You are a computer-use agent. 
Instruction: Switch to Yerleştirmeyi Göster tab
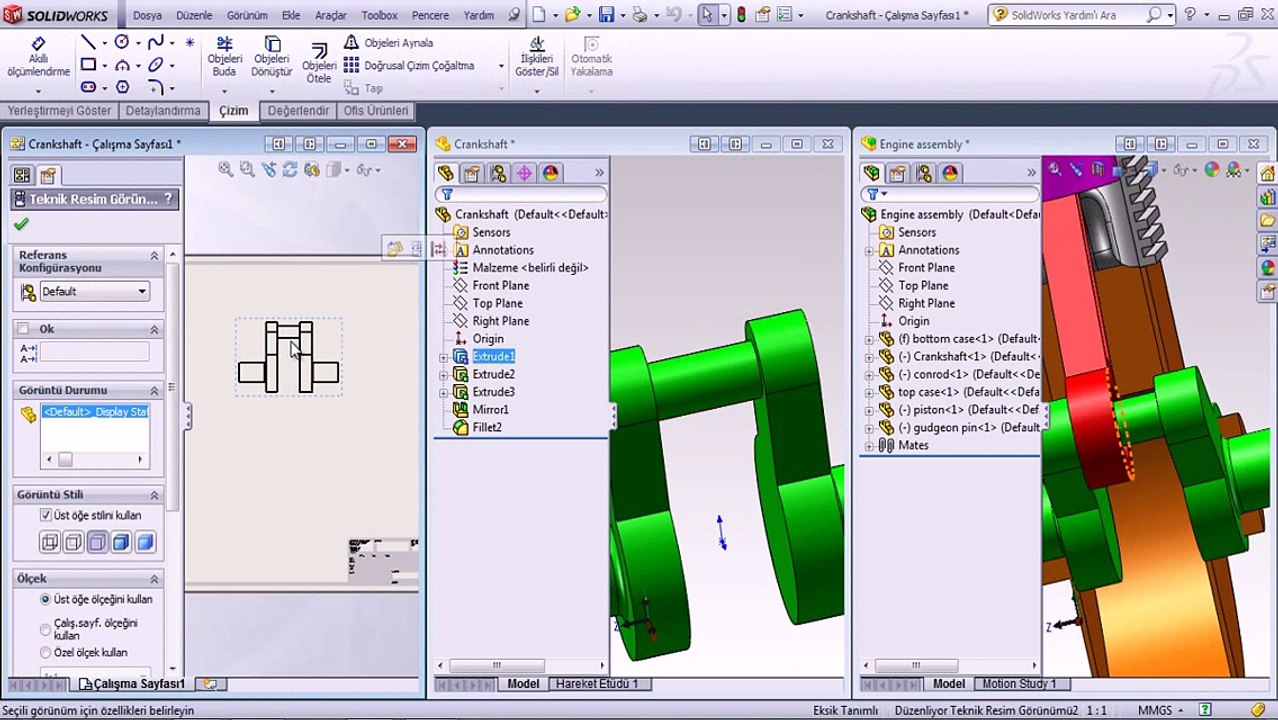coord(60,111)
